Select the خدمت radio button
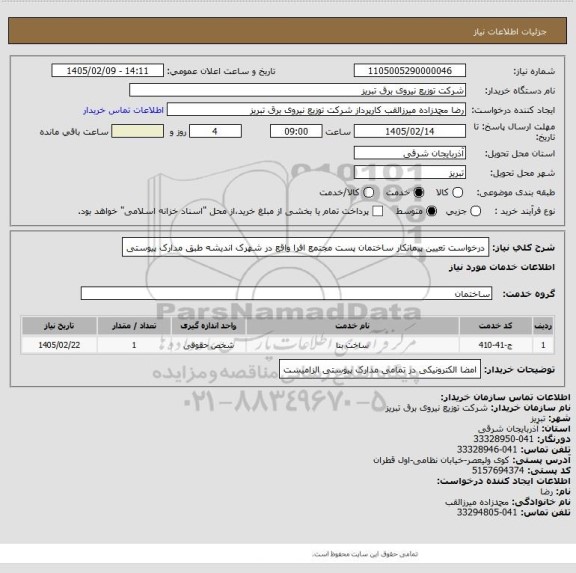The height and width of the screenshot is (573, 576). tap(419, 192)
